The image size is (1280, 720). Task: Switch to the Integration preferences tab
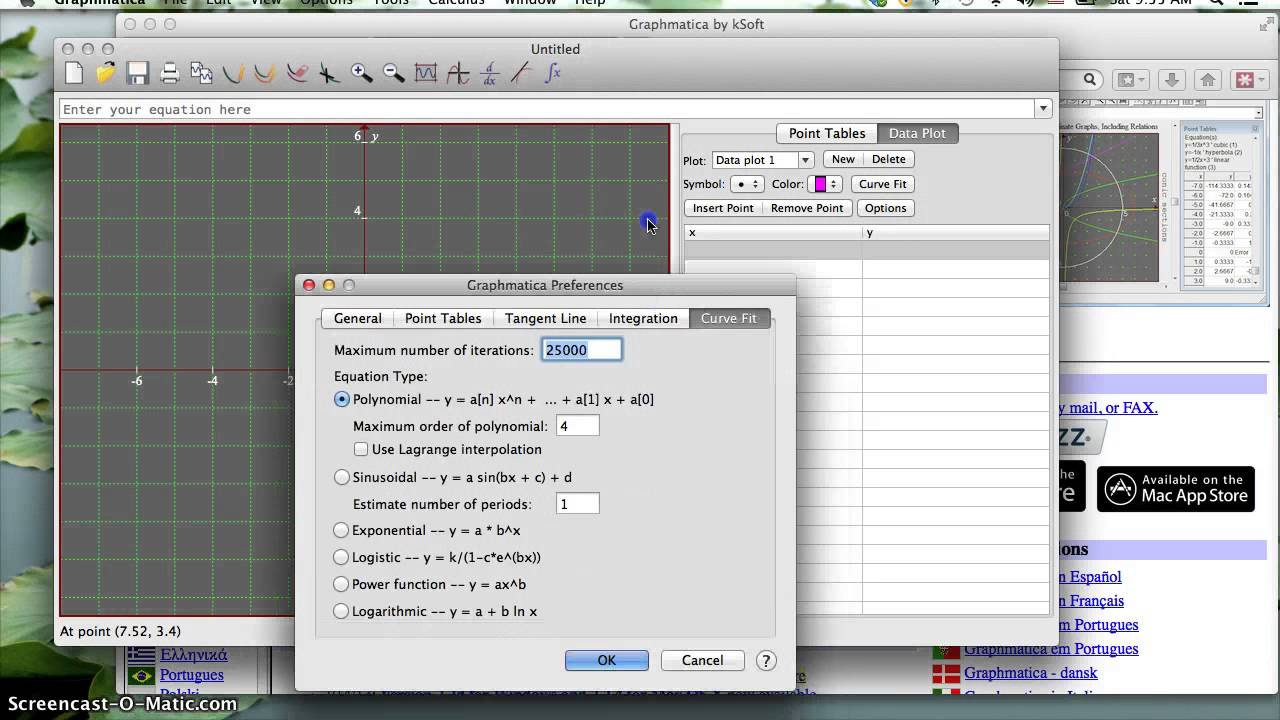[643, 318]
